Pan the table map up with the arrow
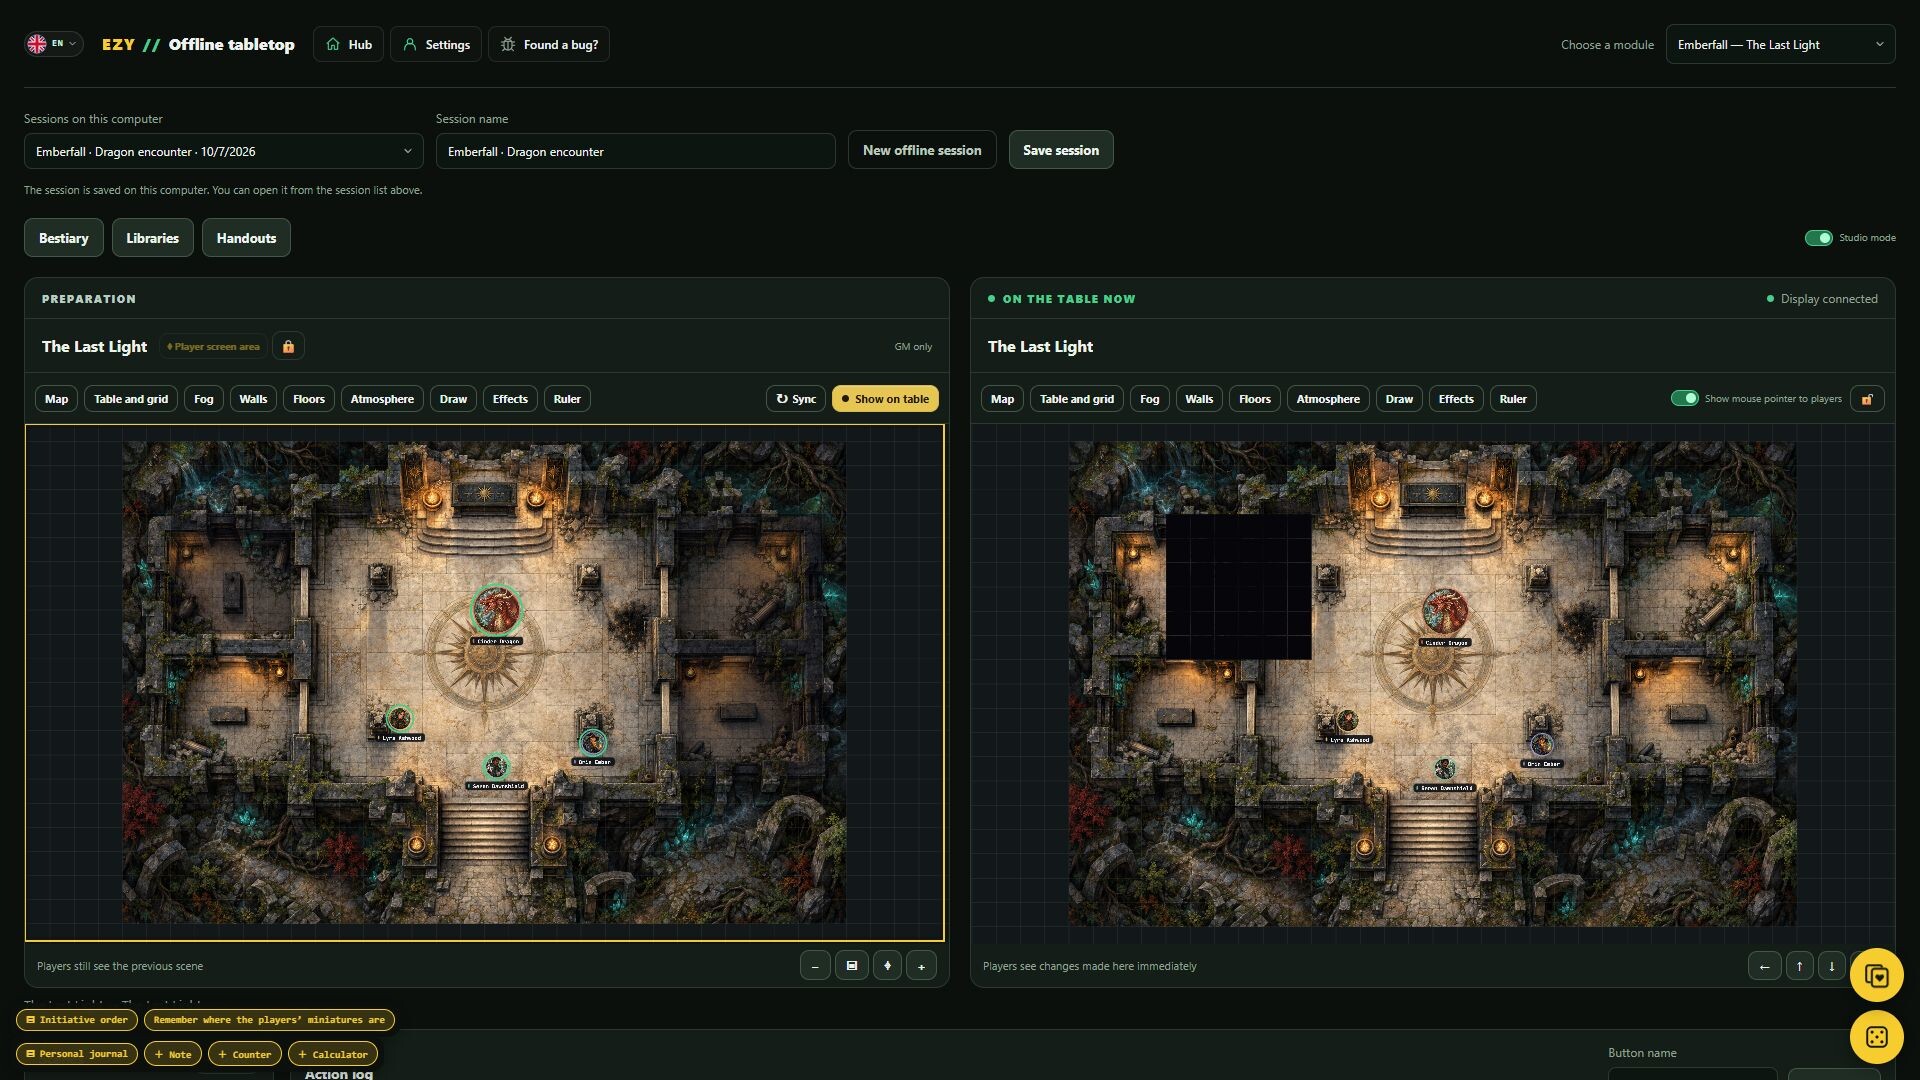The image size is (1920, 1080). (1799, 966)
